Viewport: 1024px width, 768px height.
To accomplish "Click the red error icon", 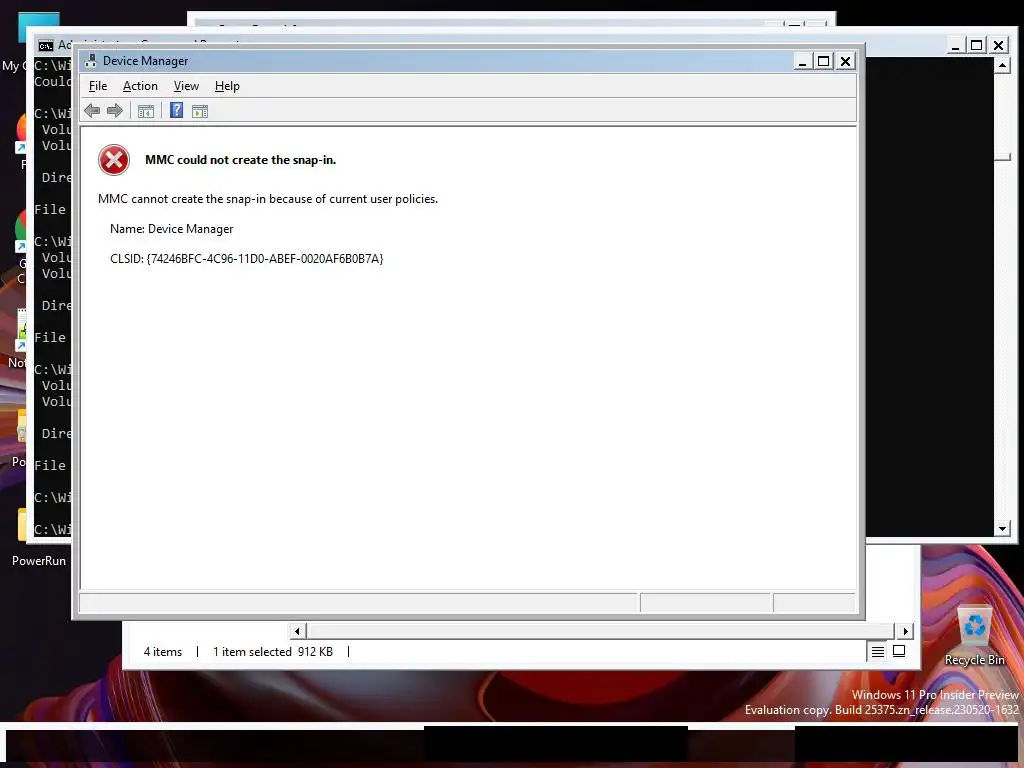I will point(114,160).
